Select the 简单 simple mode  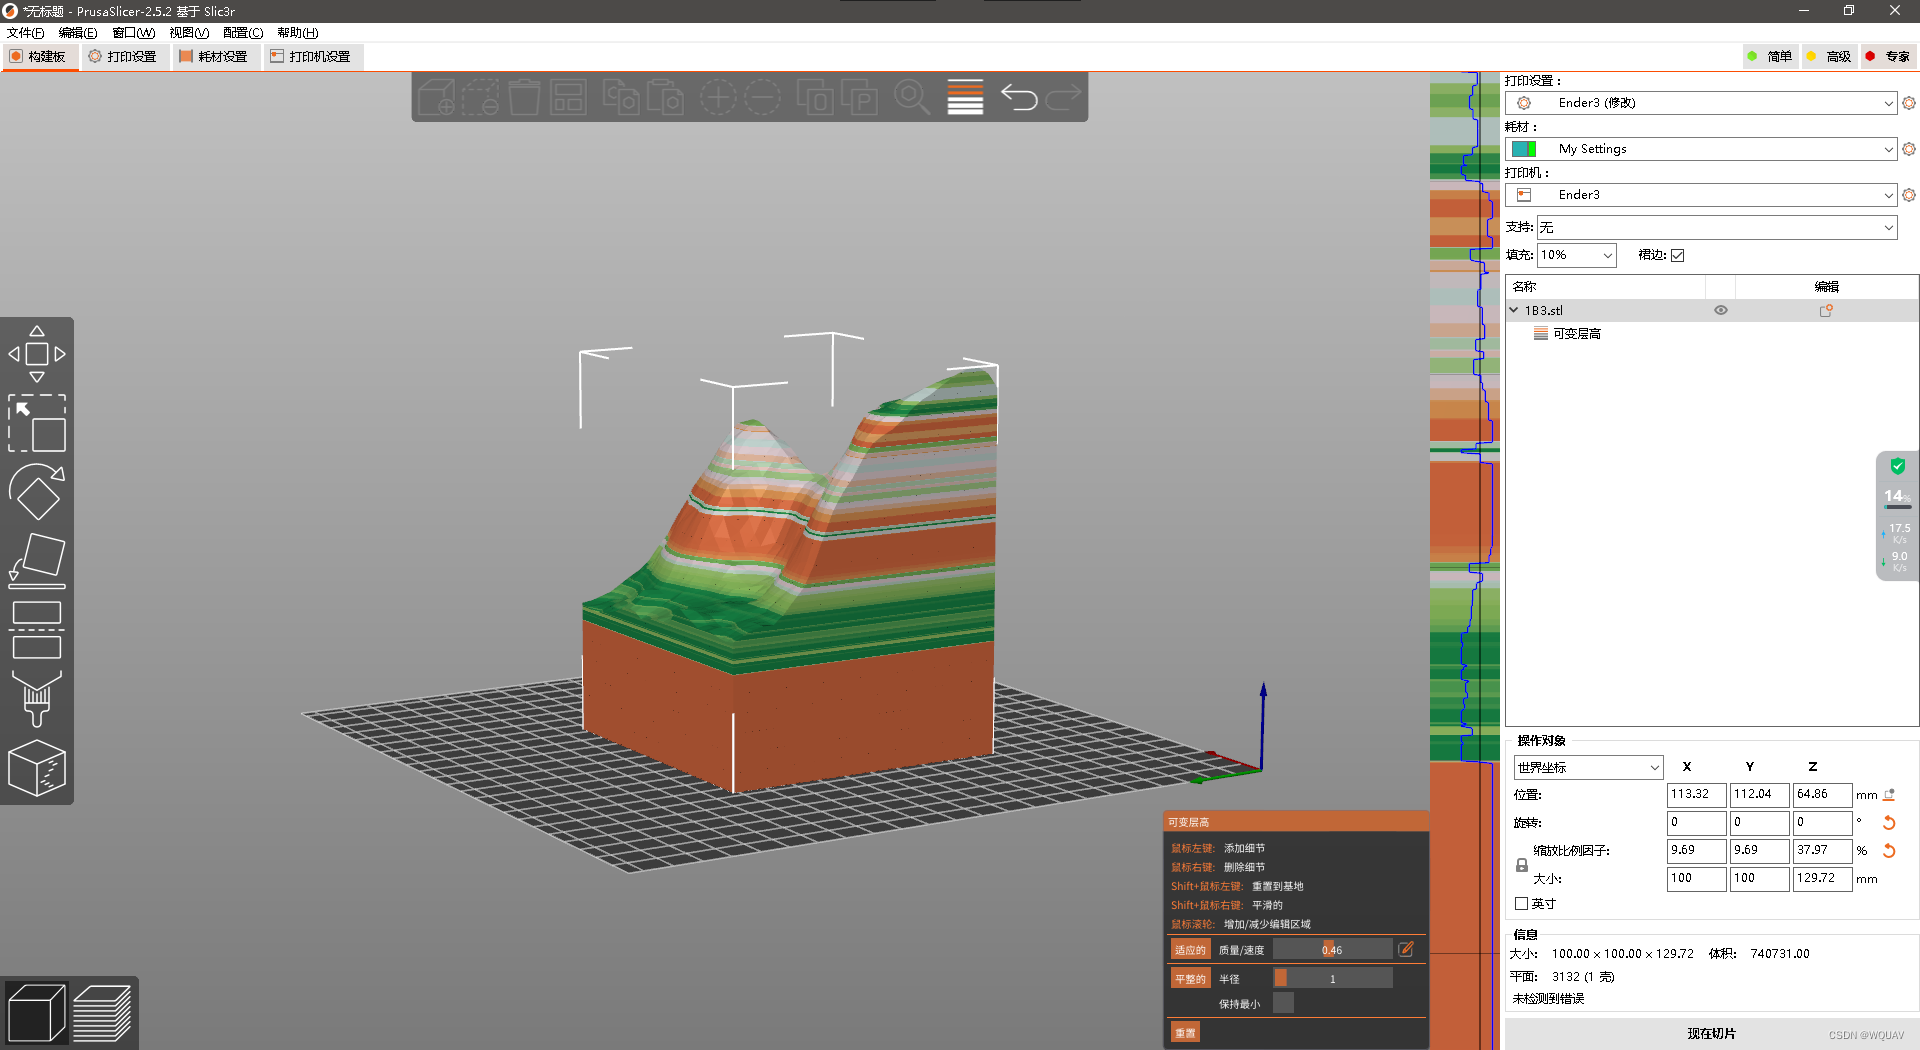point(1769,57)
